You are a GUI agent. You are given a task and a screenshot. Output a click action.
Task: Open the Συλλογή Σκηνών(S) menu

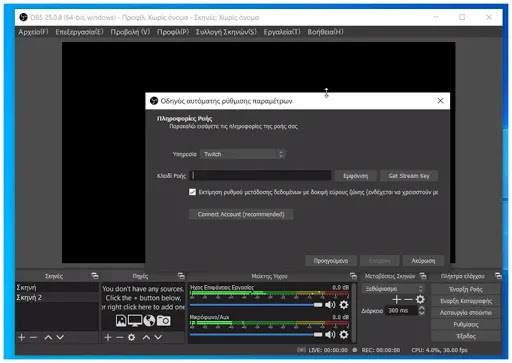[226, 32]
